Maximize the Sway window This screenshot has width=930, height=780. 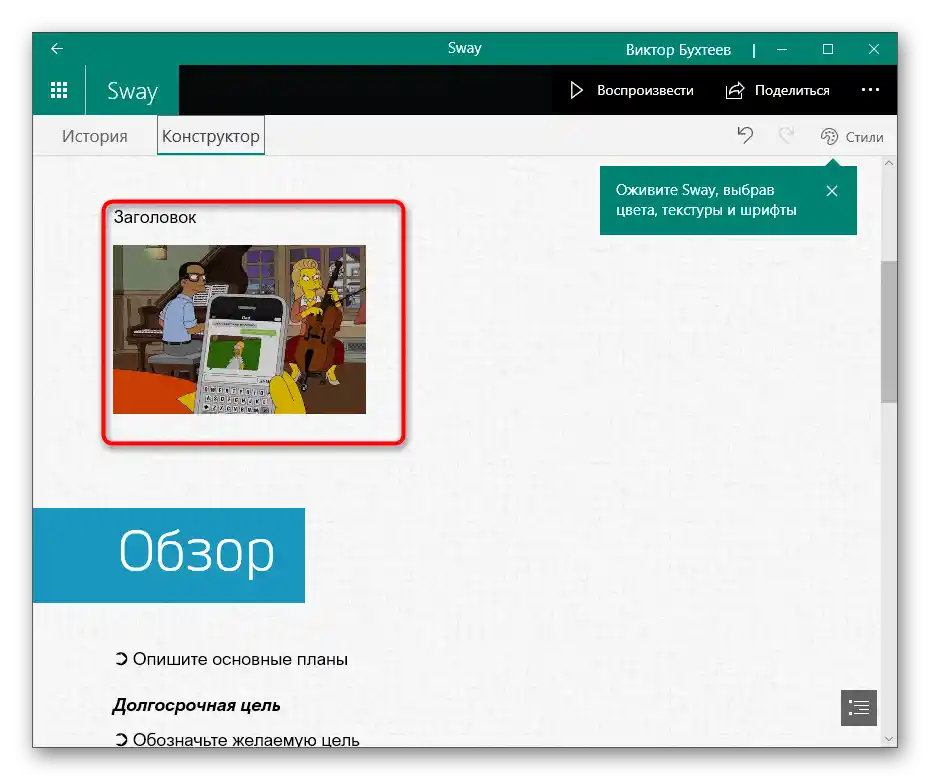pos(828,49)
